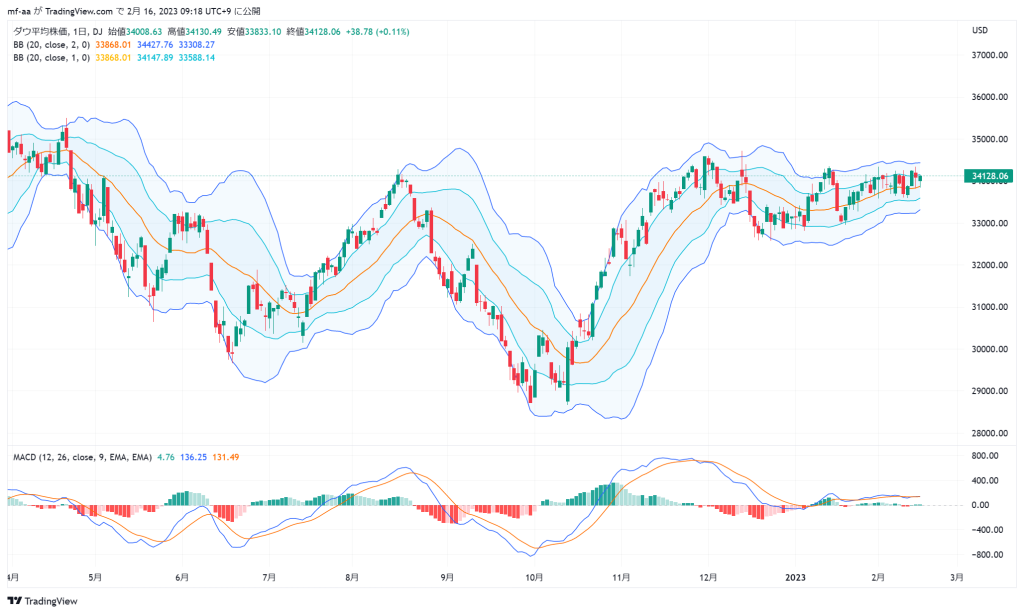Click the blue 34427.76 upper band value
This screenshot has height=614, width=1024.
pyautogui.click(x=155, y=44)
